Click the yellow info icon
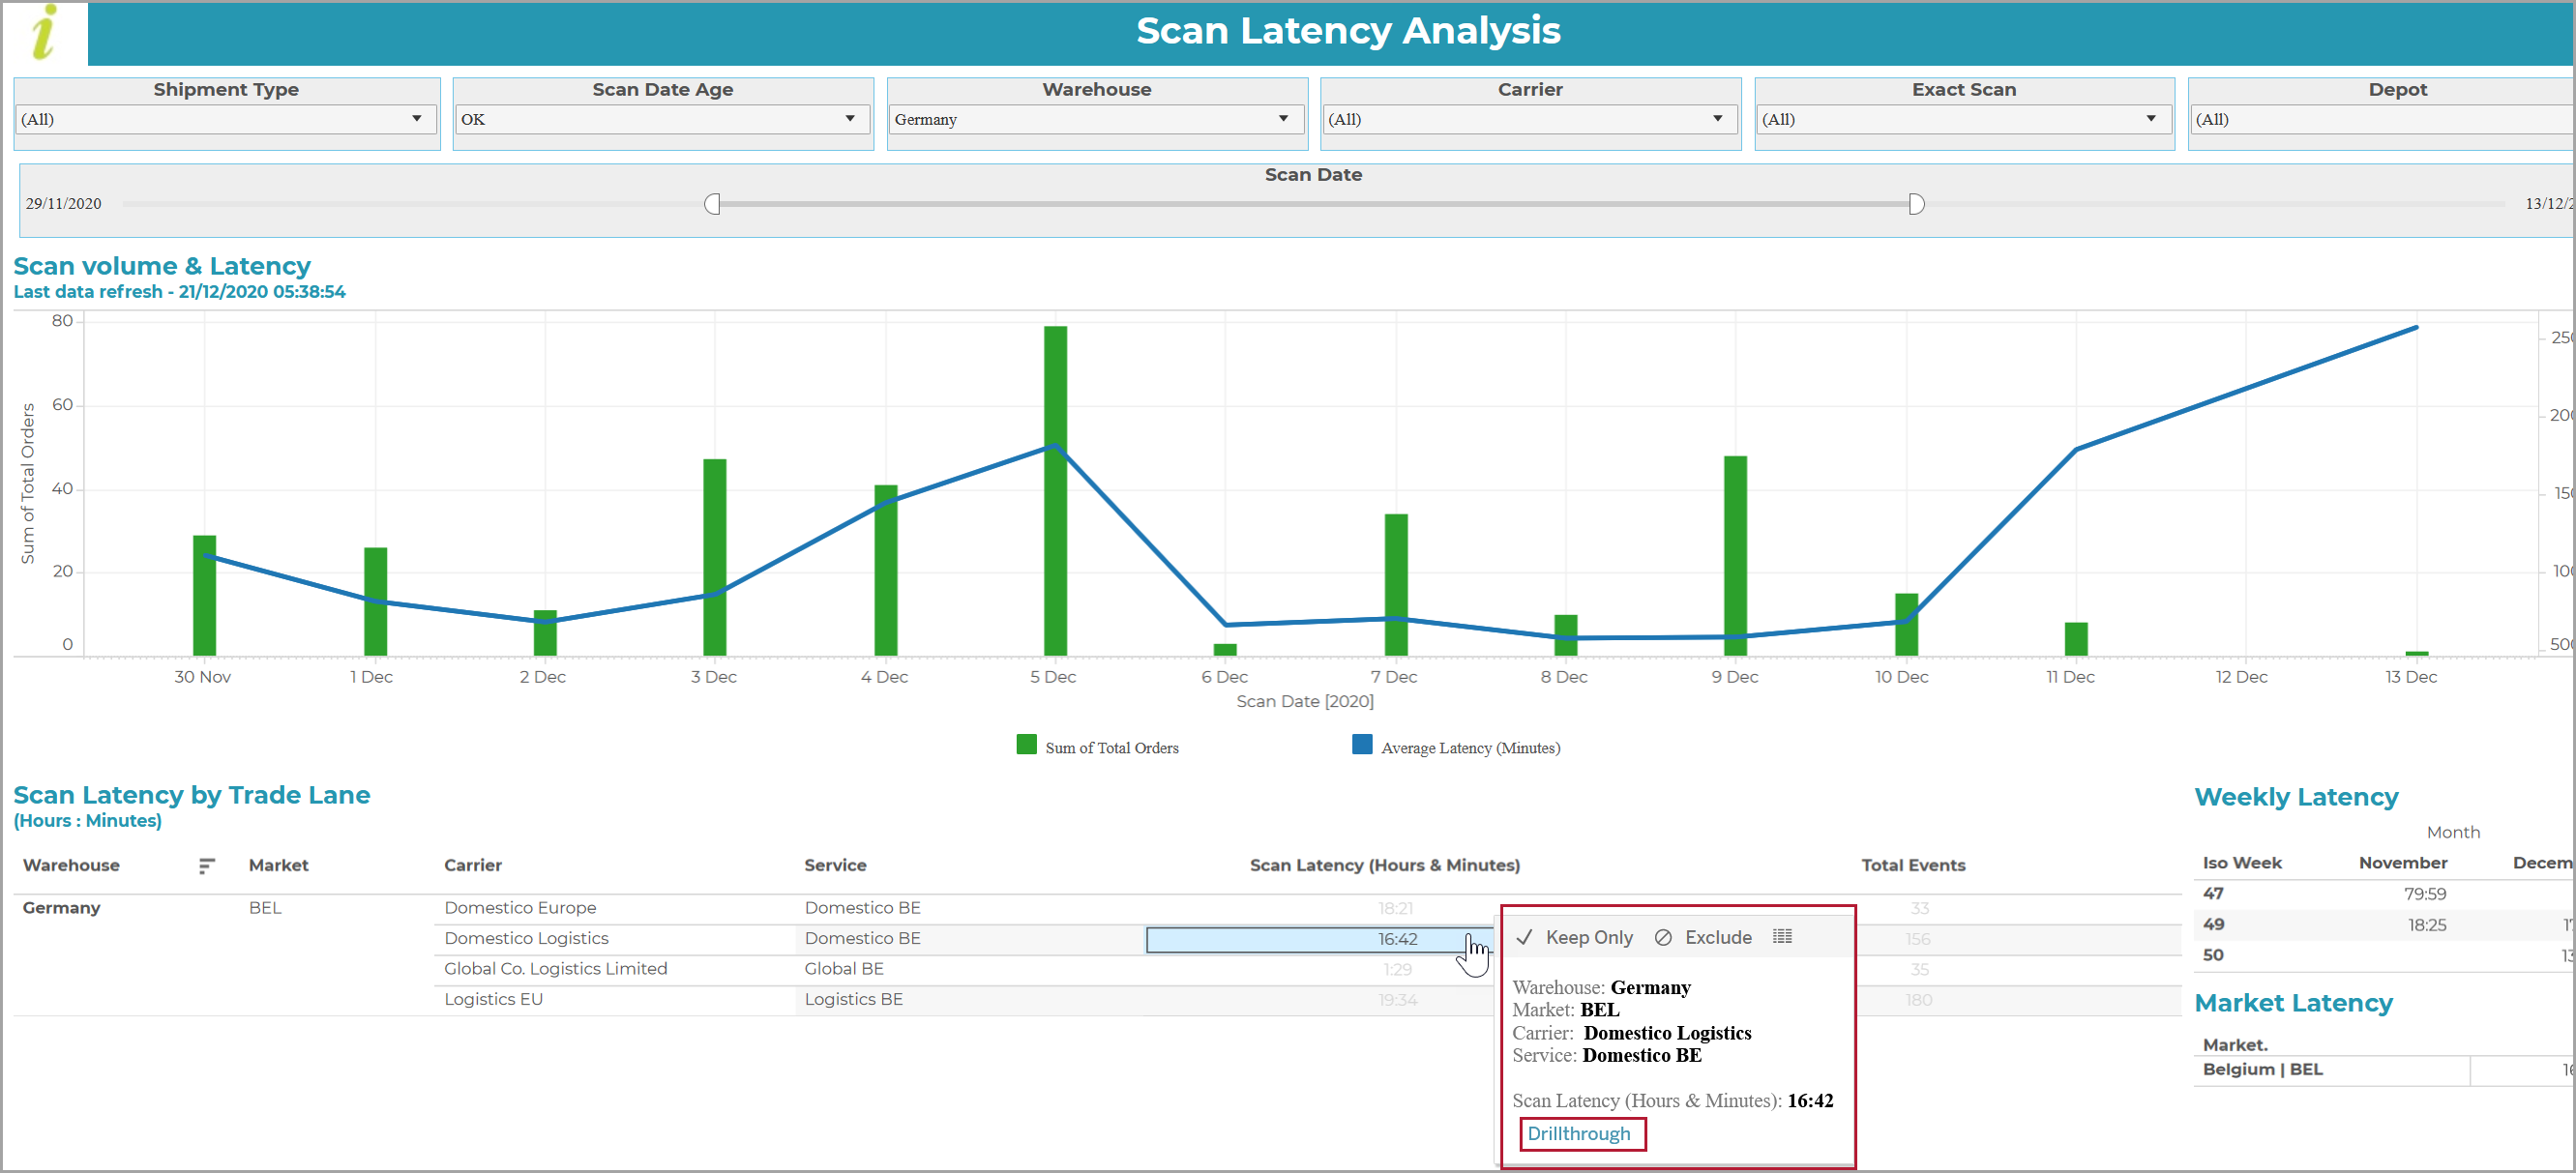 (43, 33)
